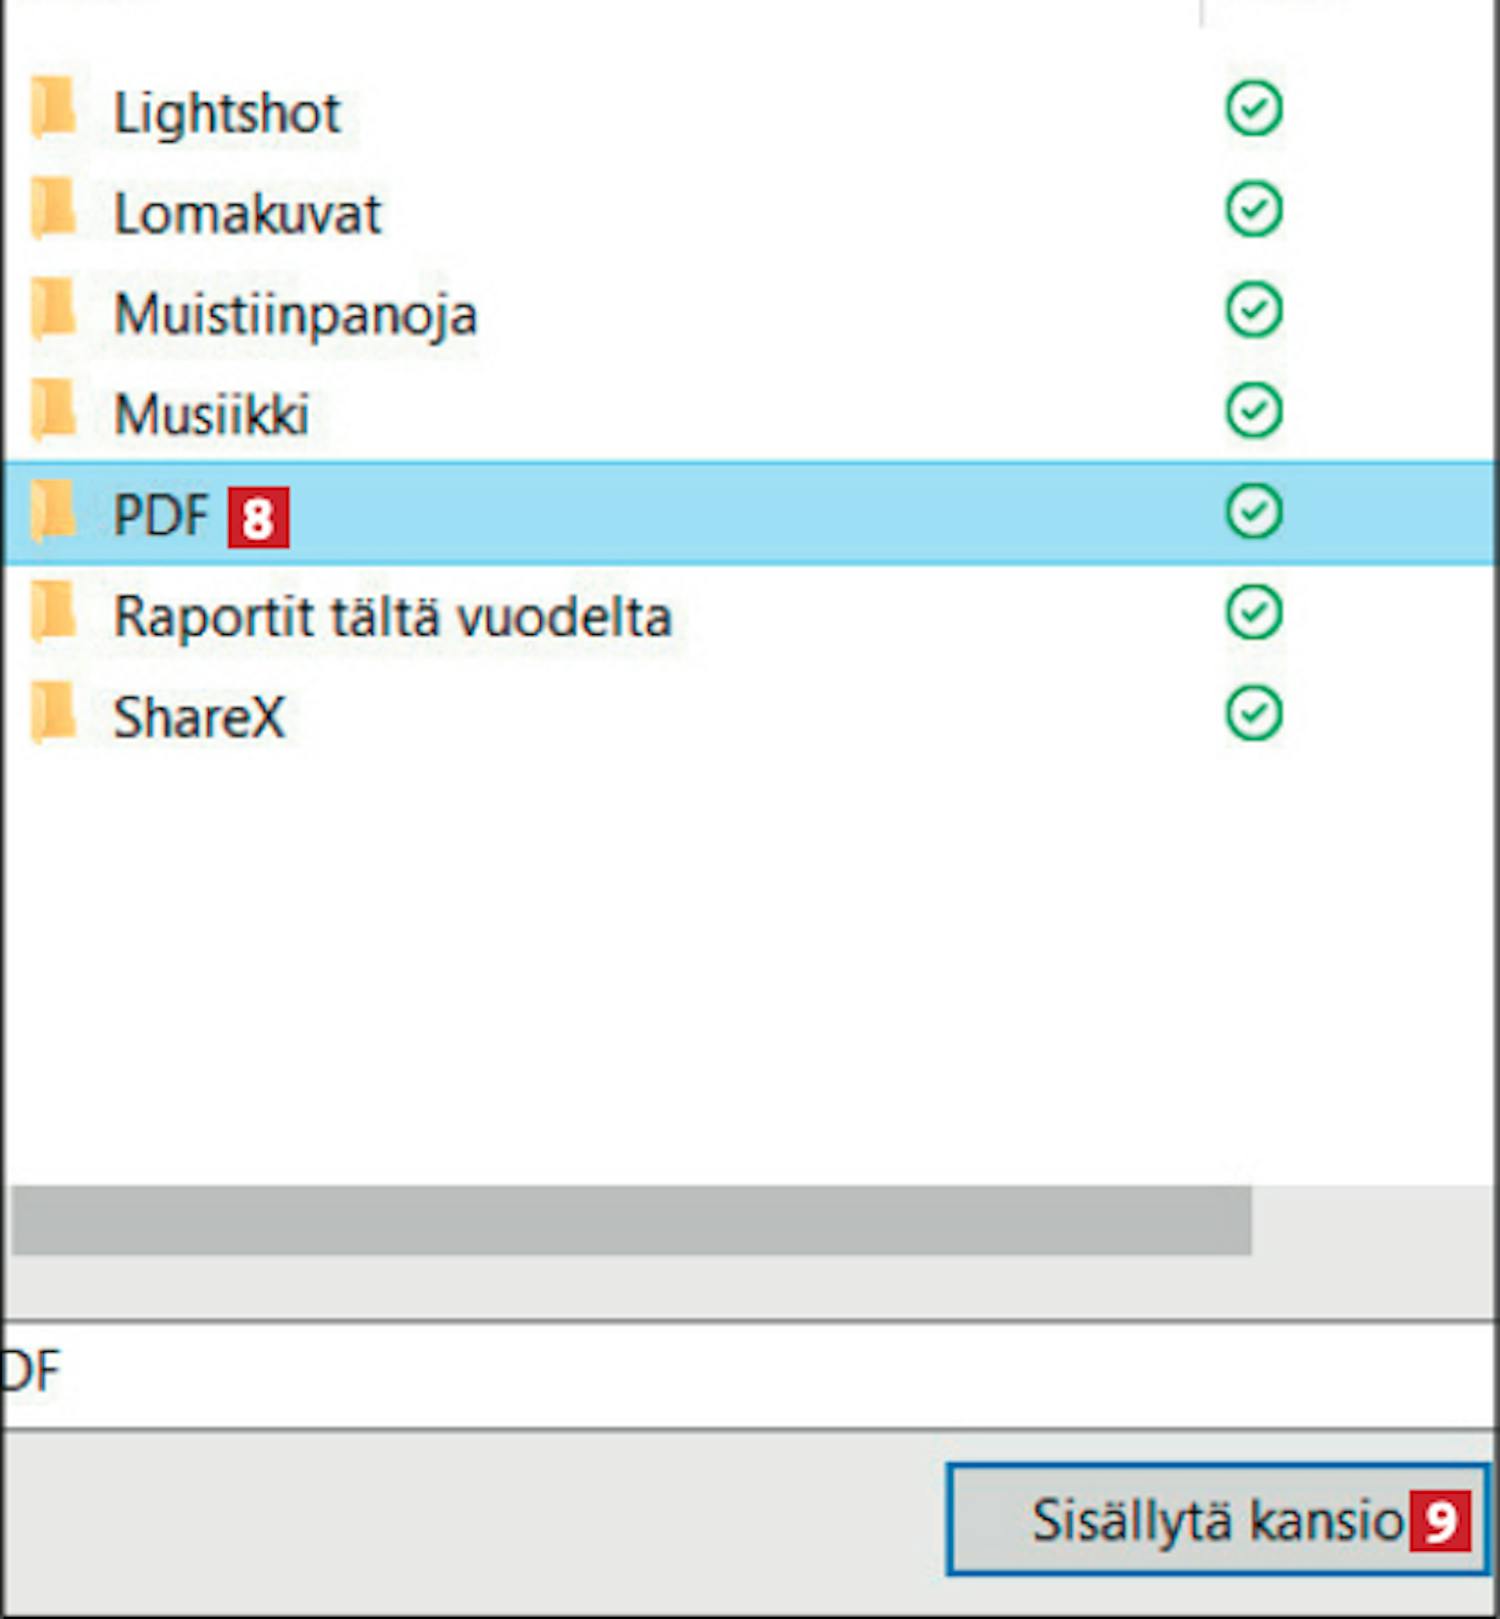Click sync status checkmark for Muistiinpanoja

pyautogui.click(x=1254, y=310)
